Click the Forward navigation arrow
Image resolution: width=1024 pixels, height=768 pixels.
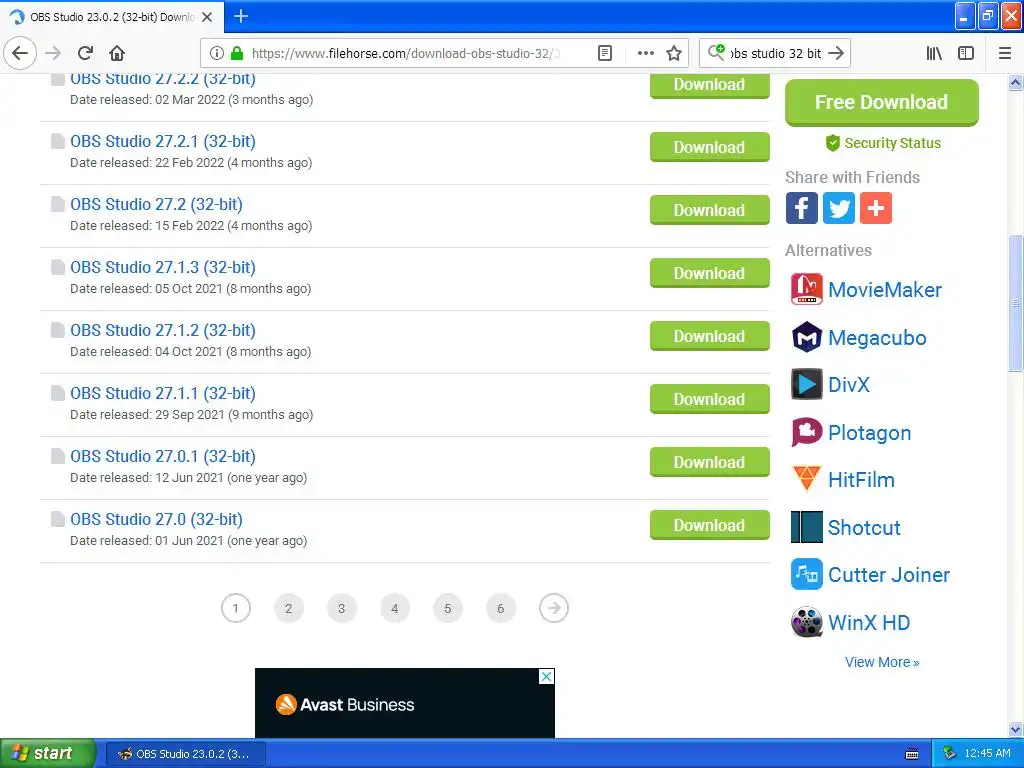coord(53,53)
